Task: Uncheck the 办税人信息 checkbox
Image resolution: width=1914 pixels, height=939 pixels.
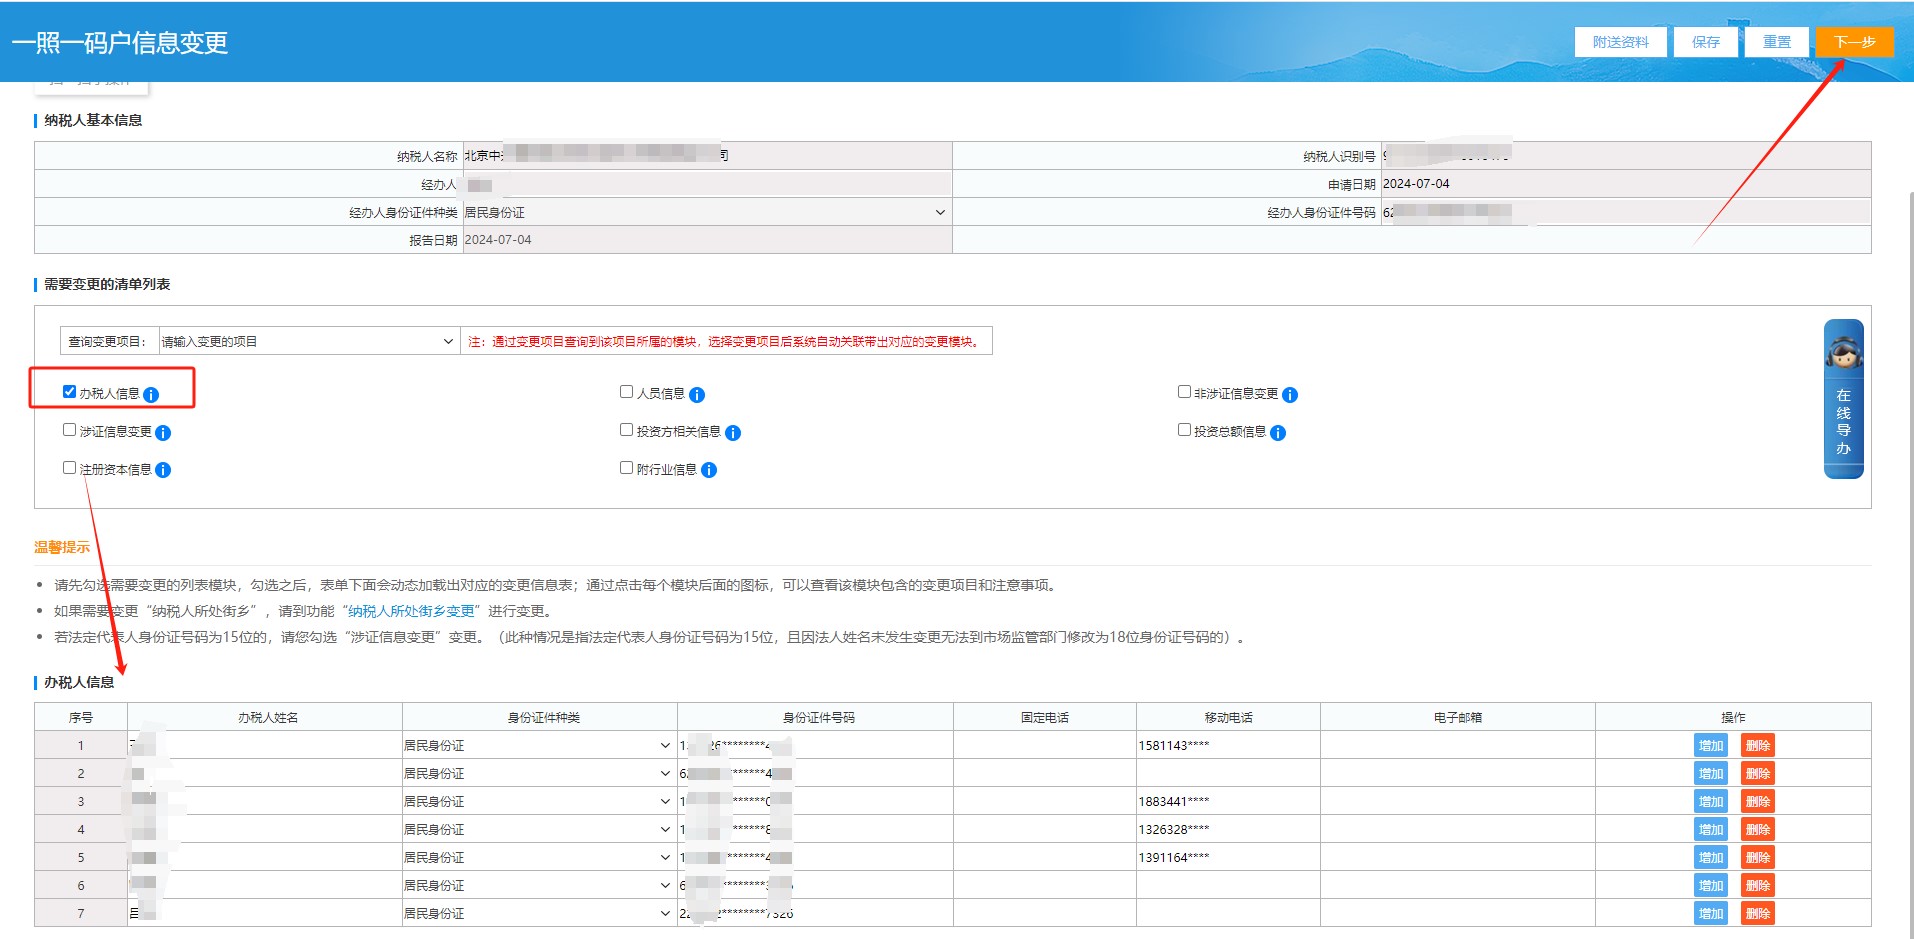Action: [x=69, y=392]
